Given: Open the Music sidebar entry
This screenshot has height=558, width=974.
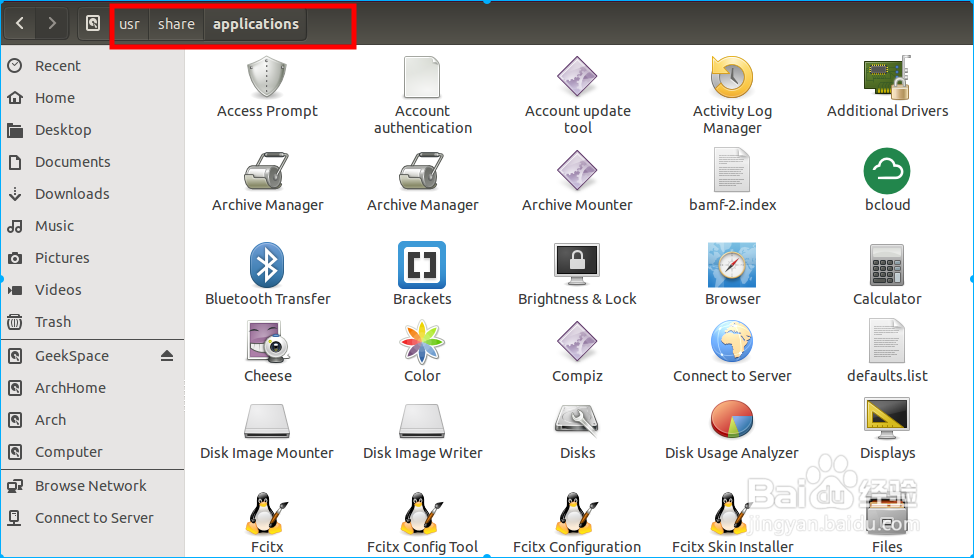Looking at the screenshot, I should [93, 226].
